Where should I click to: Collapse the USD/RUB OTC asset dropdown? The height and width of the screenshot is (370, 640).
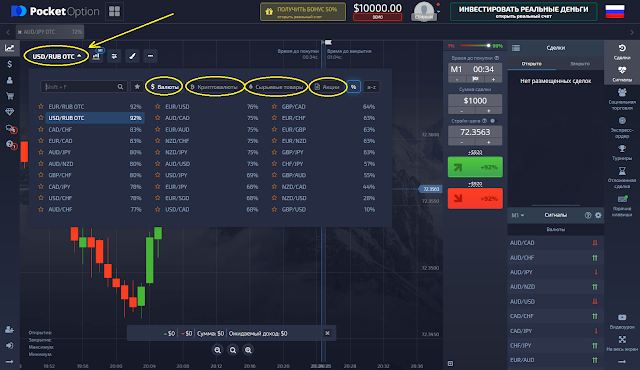pos(56,56)
